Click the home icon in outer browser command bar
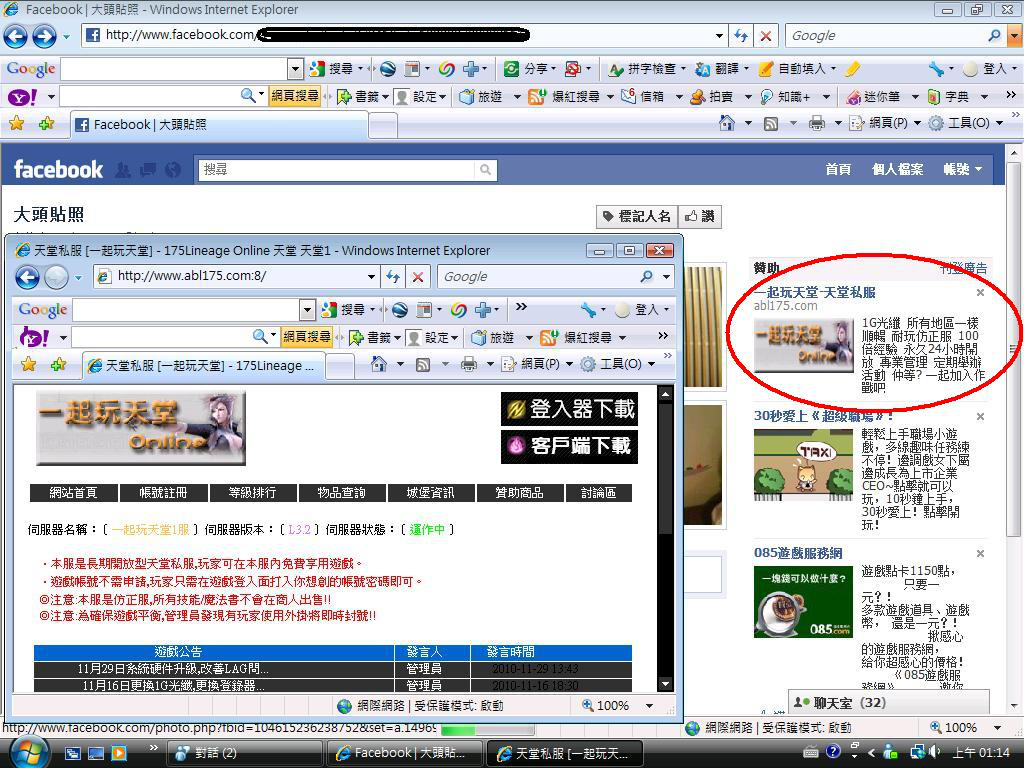Image resolution: width=1024 pixels, height=768 pixels. (x=726, y=123)
